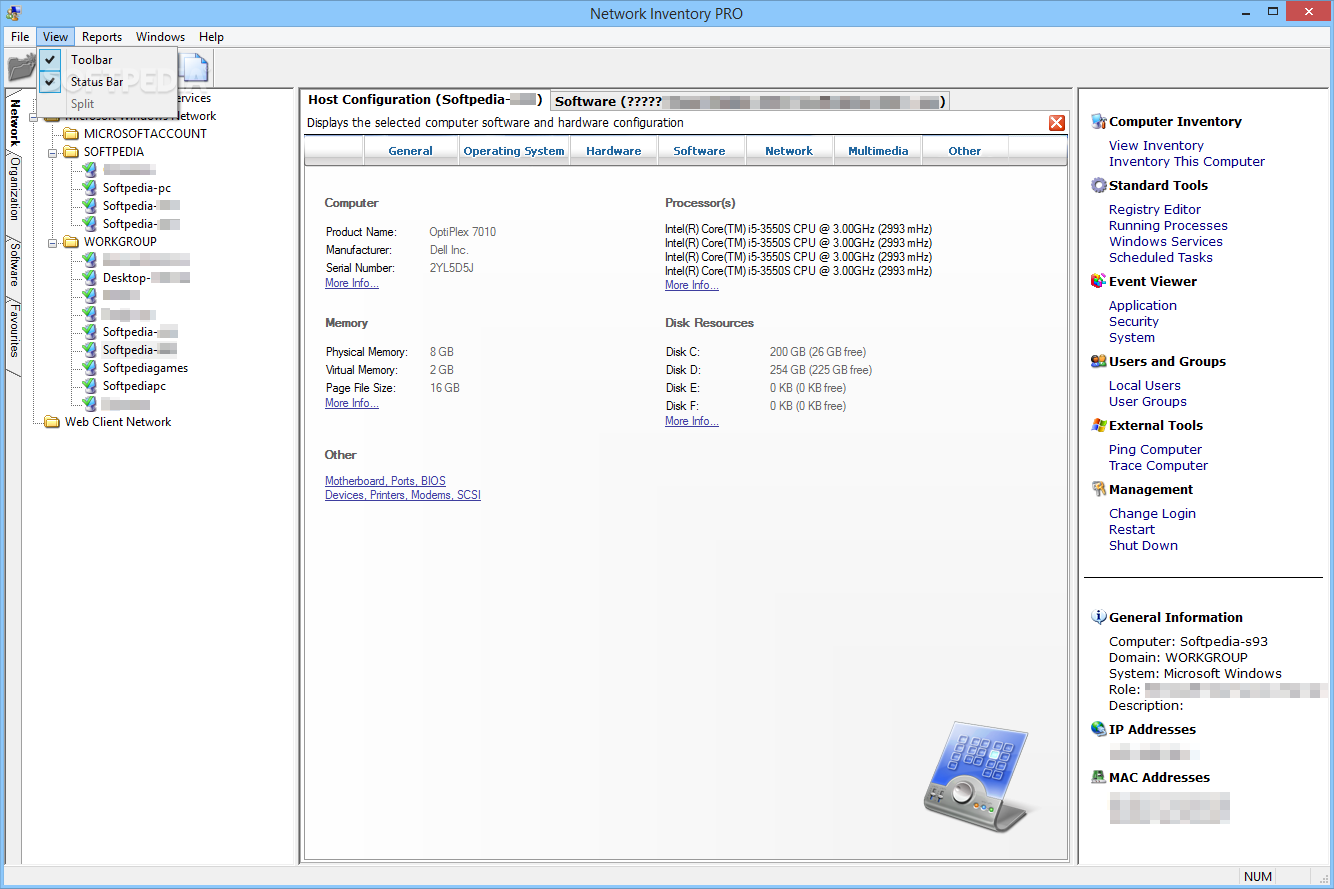Screen dimensions: 1334x889
Task: Click Inventory This Computer link
Action: [x=1187, y=162]
